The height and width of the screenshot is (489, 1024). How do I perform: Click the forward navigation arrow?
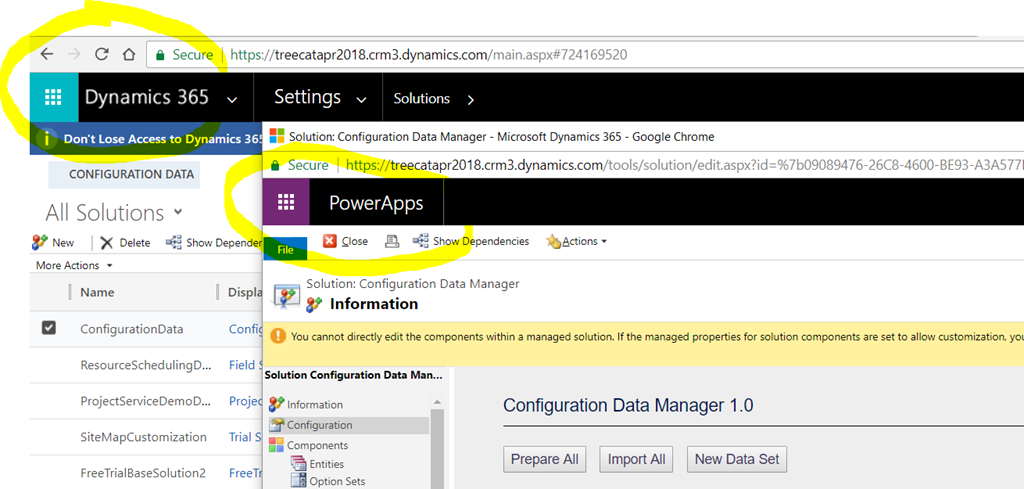[x=74, y=54]
